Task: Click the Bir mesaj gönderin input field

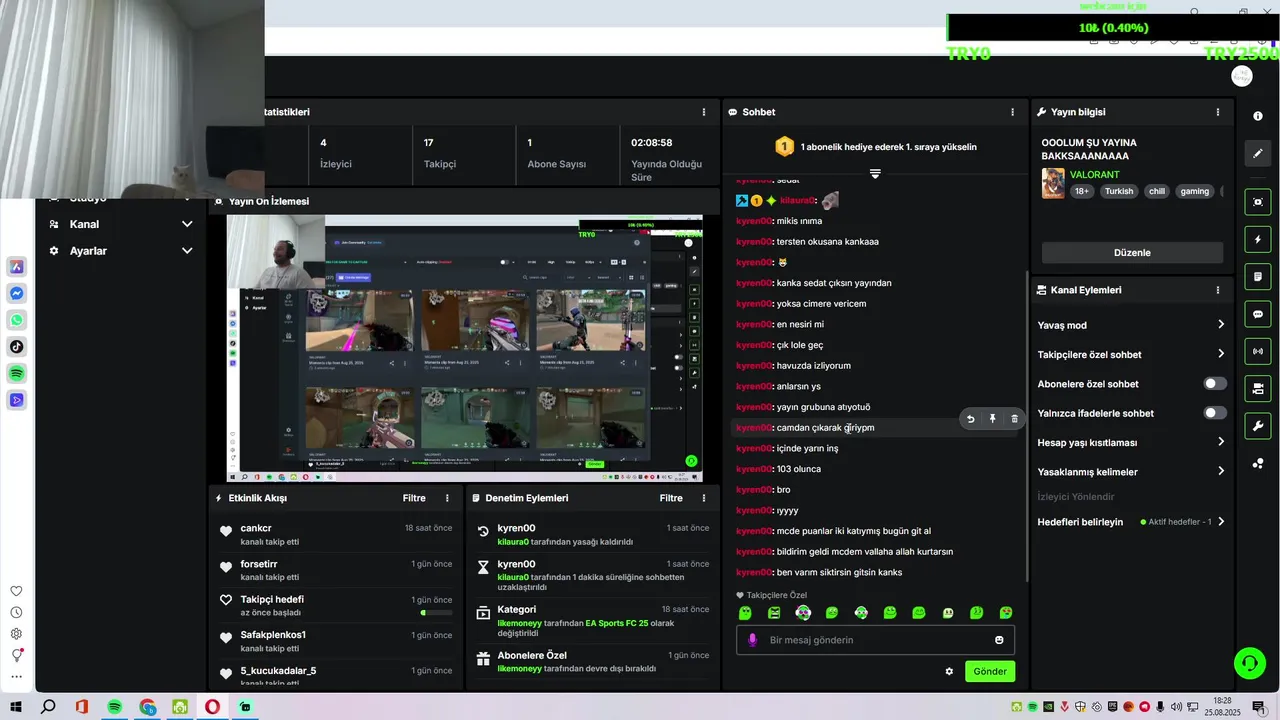Action: [875, 640]
